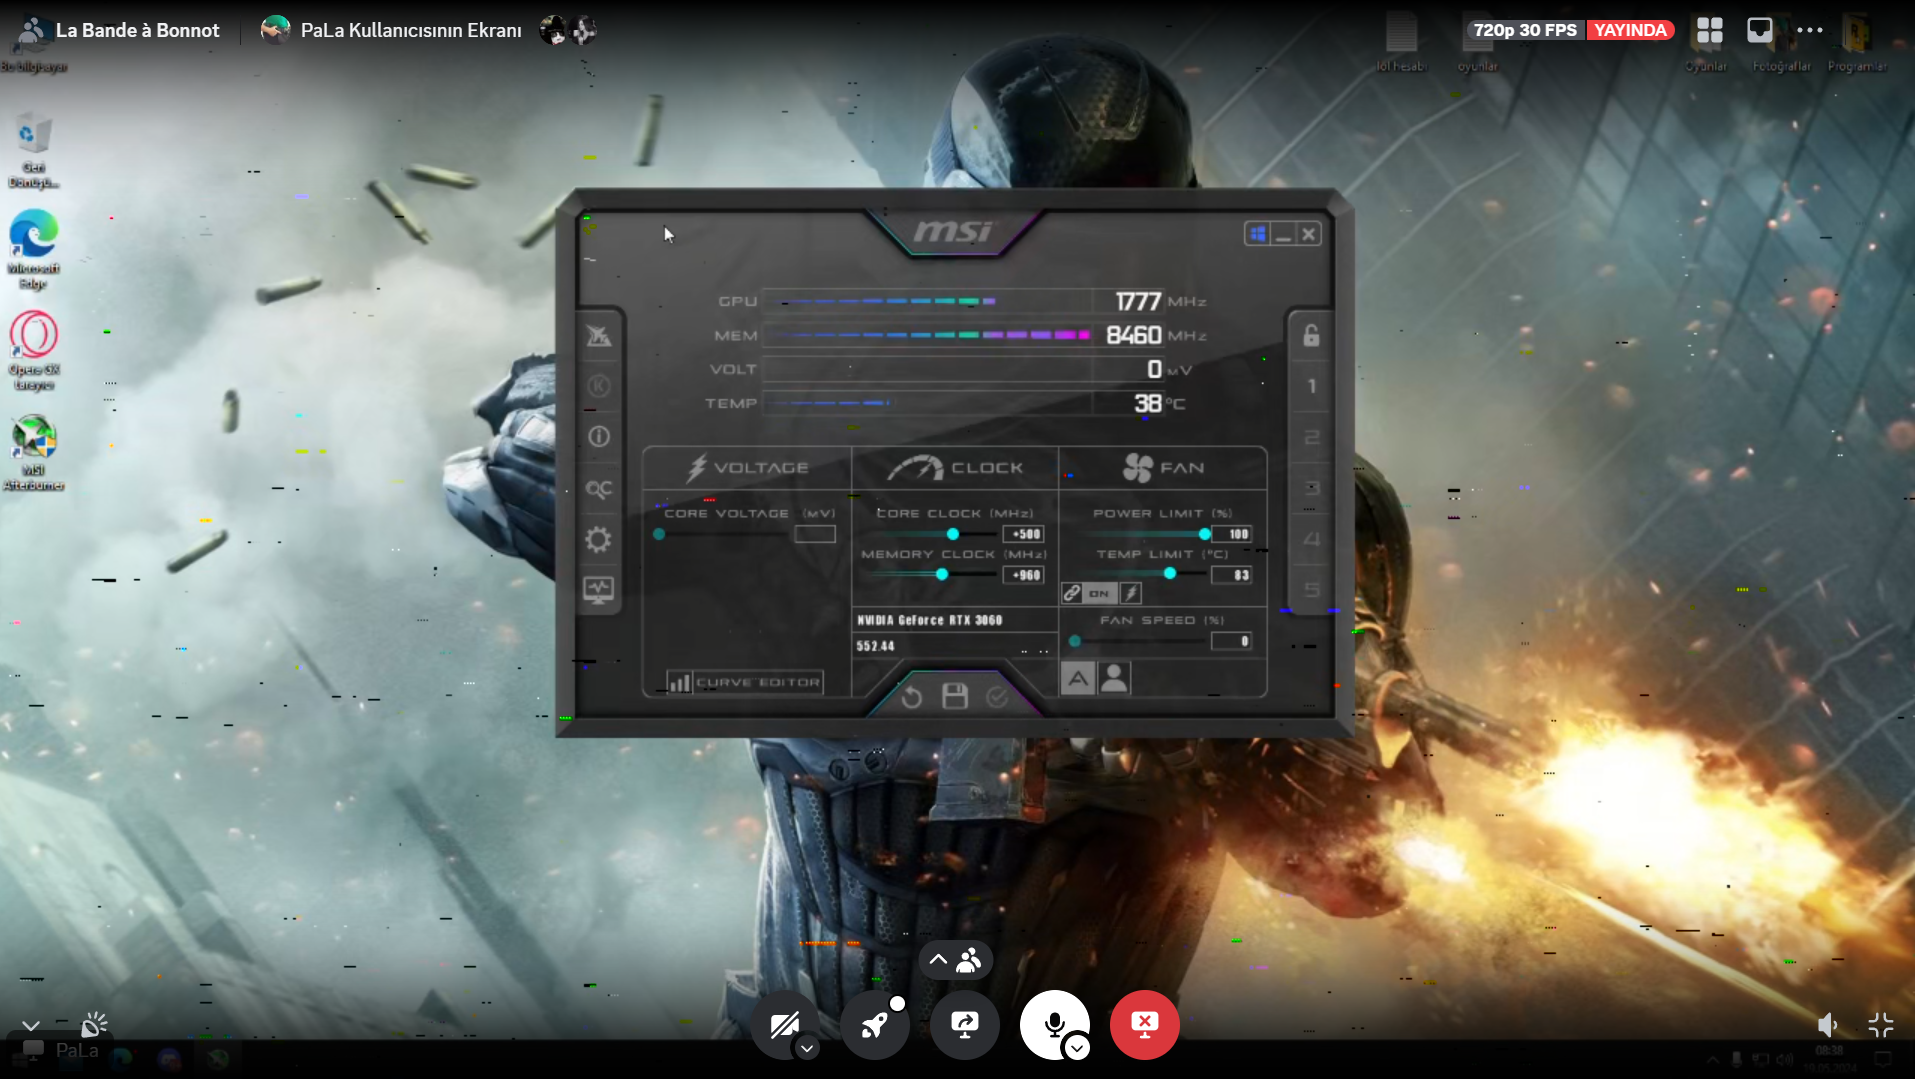Click the Memory Clock +960 field
Screen dimensions: 1915x1079
[1024, 575]
